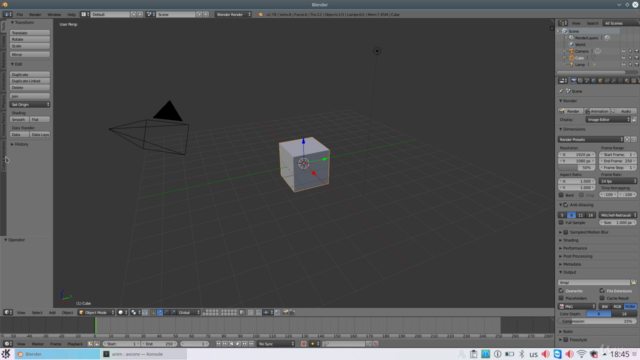The image size is (640, 360).
Task: Collapse the Operator panel
Action: [x=15, y=240]
